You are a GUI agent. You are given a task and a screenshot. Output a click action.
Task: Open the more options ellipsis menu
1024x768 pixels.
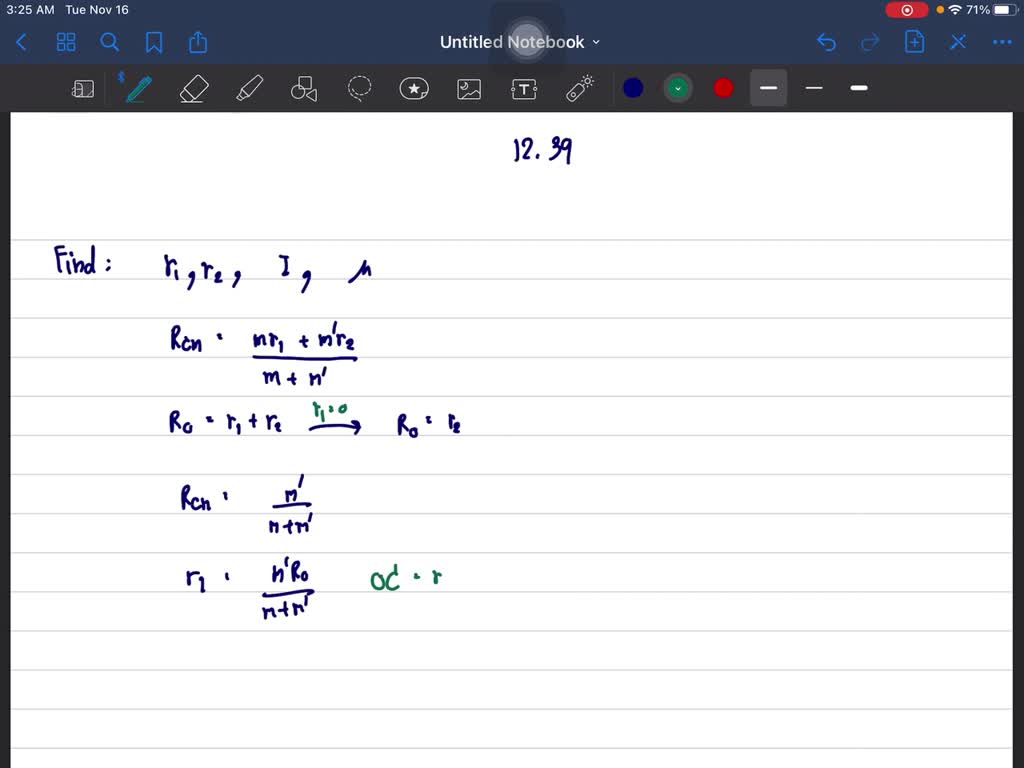point(1003,42)
